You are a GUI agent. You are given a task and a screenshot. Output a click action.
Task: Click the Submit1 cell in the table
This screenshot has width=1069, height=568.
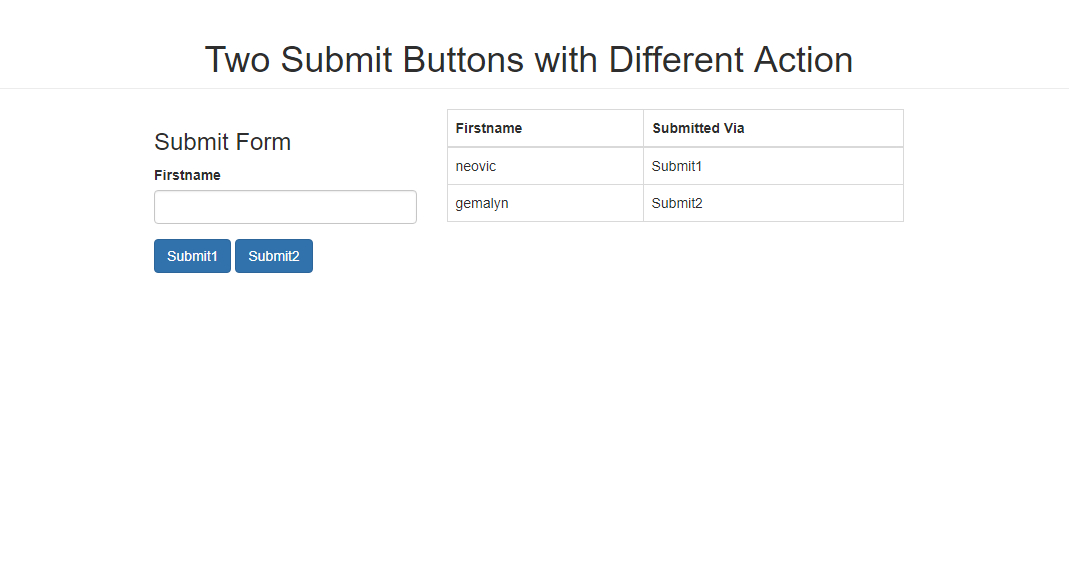pyautogui.click(x=773, y=166)
